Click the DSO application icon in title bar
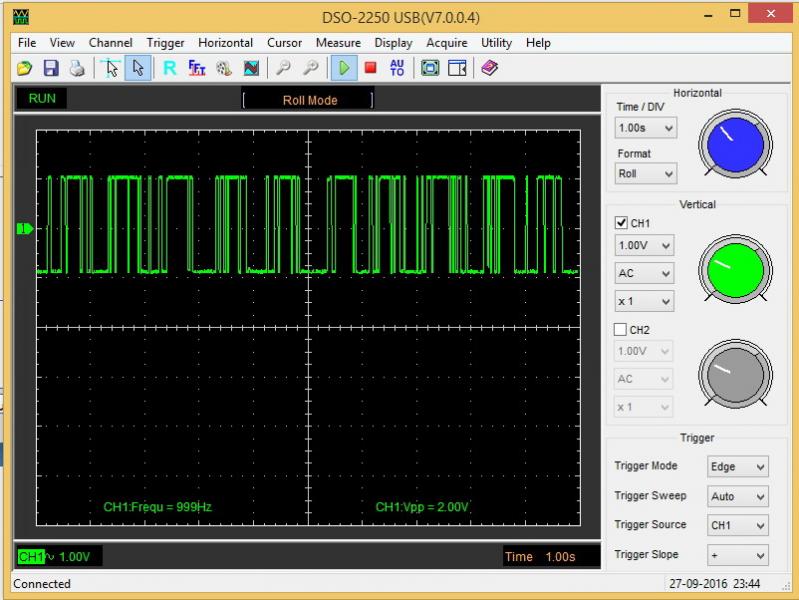 point(21,17)
